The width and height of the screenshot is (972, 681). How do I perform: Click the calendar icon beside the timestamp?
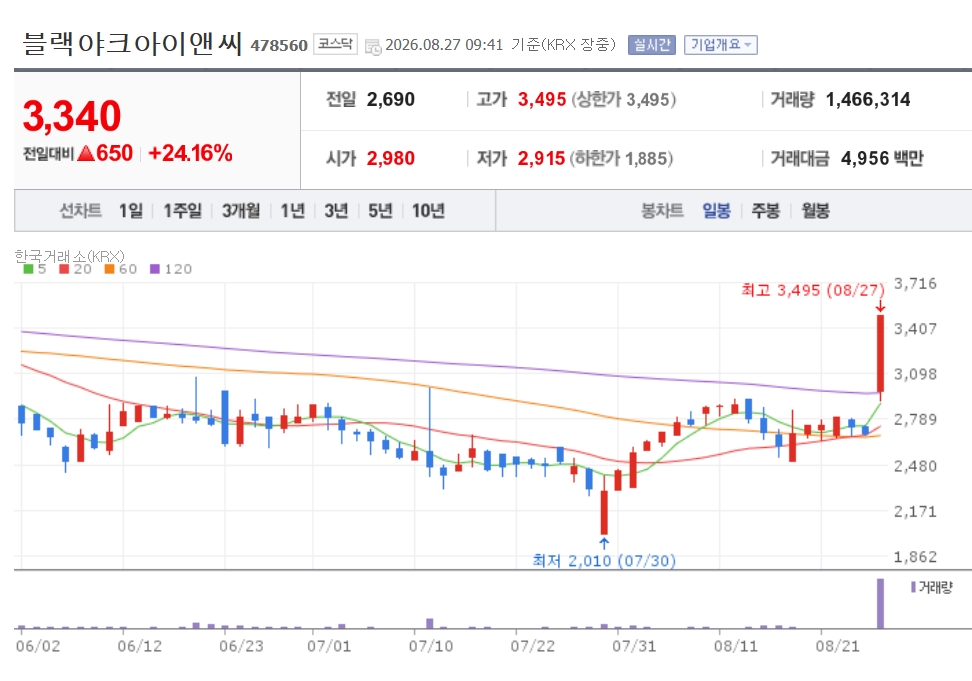(x=373, y=46)
